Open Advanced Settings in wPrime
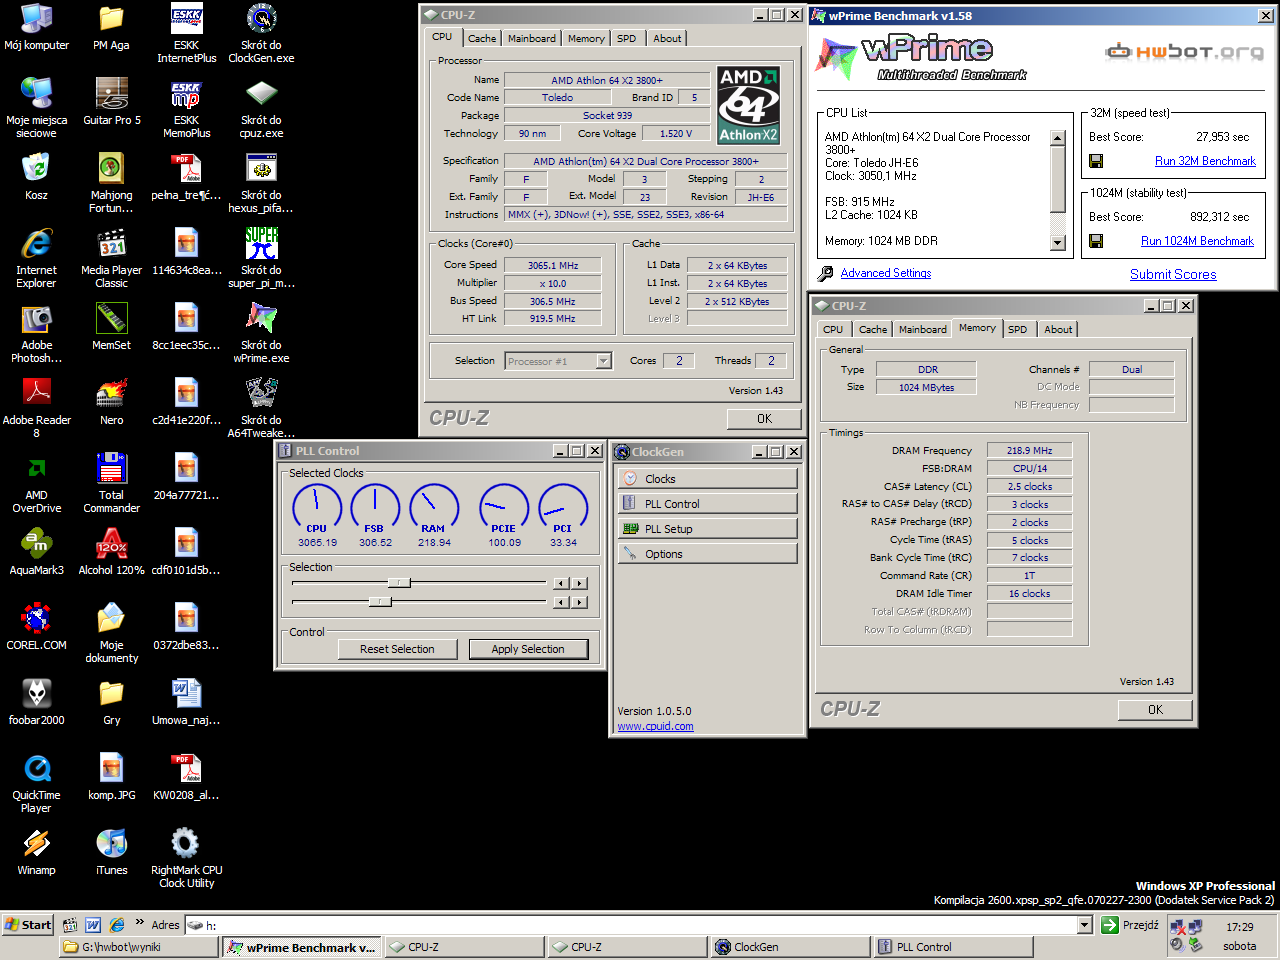This screenshot has width=1280, height=960. (x=885, y=273)
